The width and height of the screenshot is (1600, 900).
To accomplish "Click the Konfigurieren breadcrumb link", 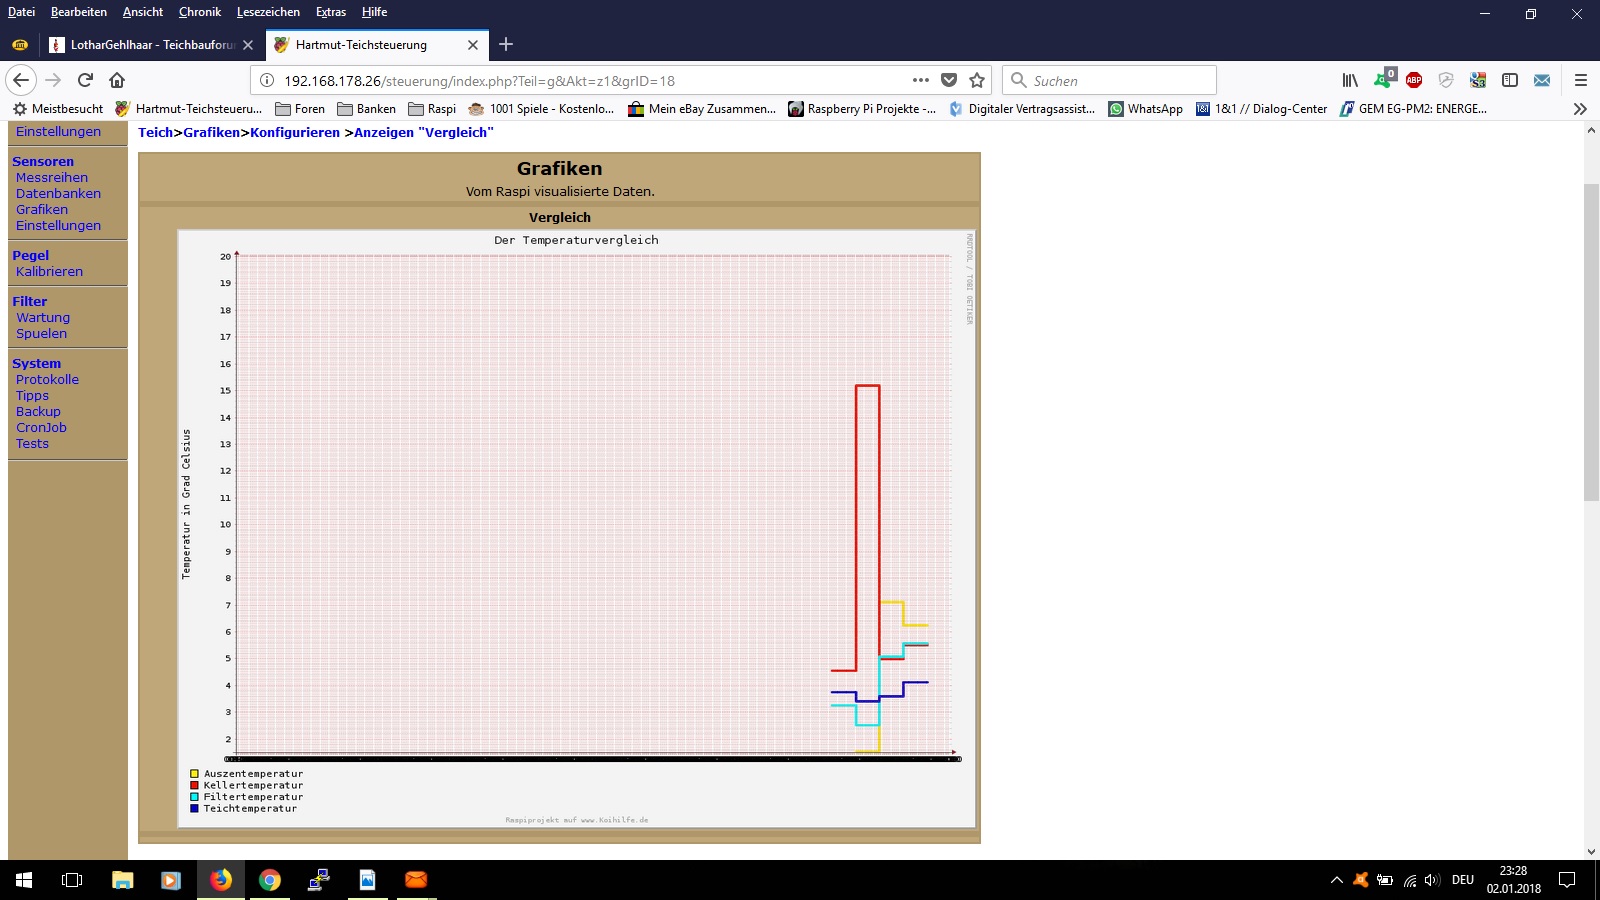I will [x=294, y=132].
